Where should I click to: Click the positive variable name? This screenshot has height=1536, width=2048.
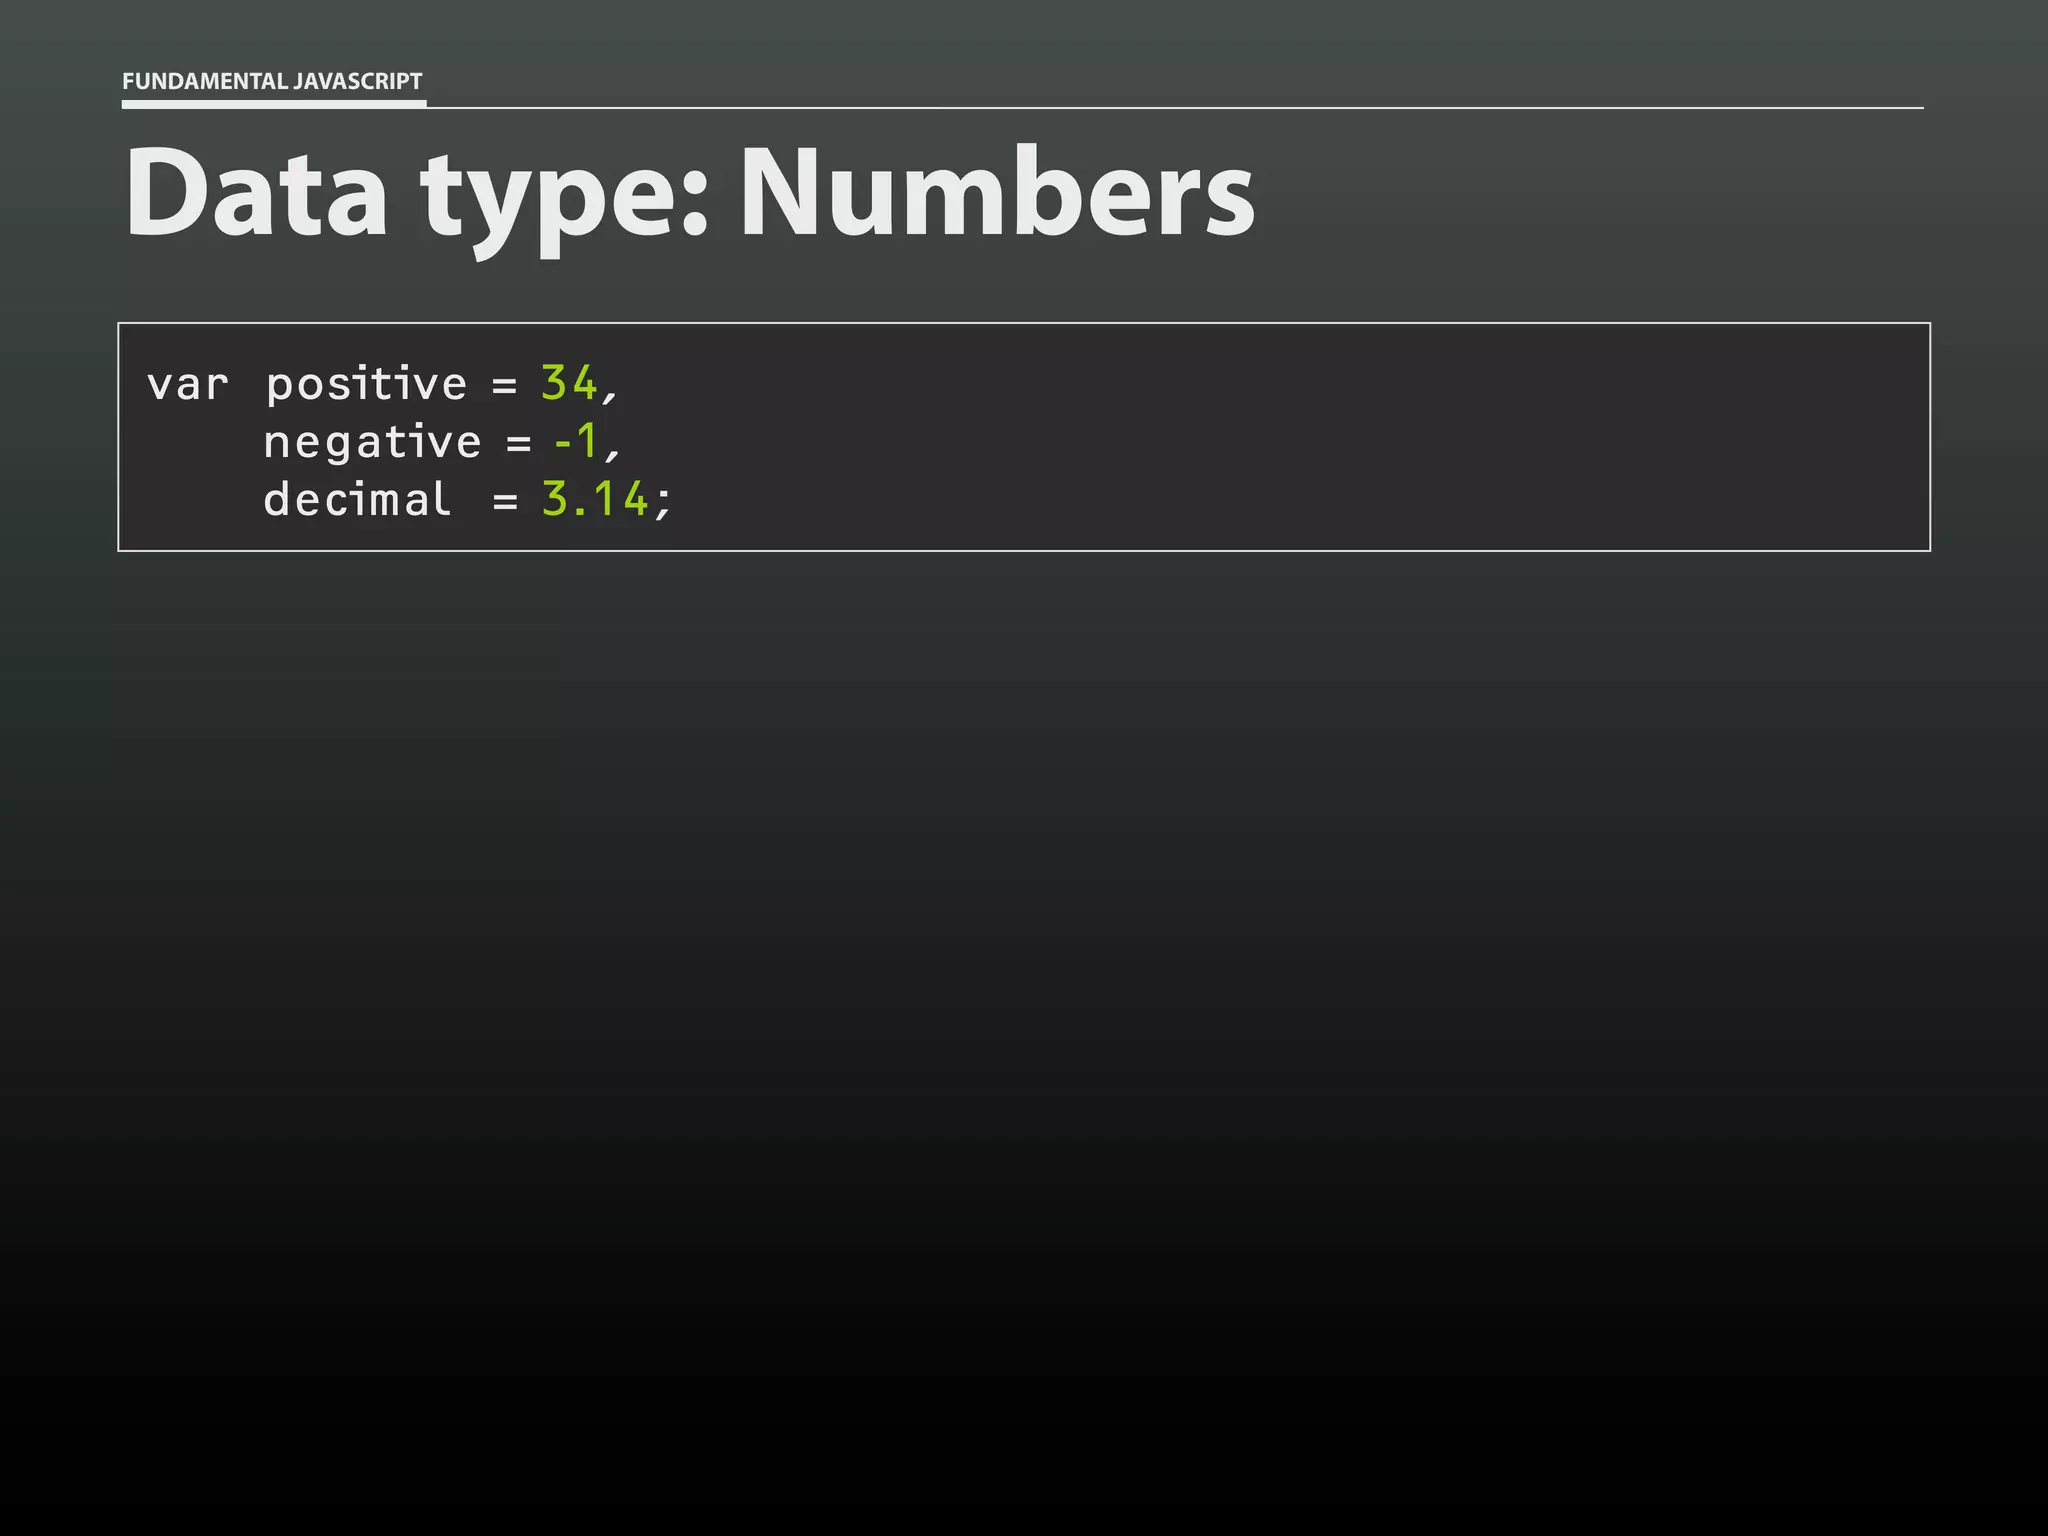366,385
